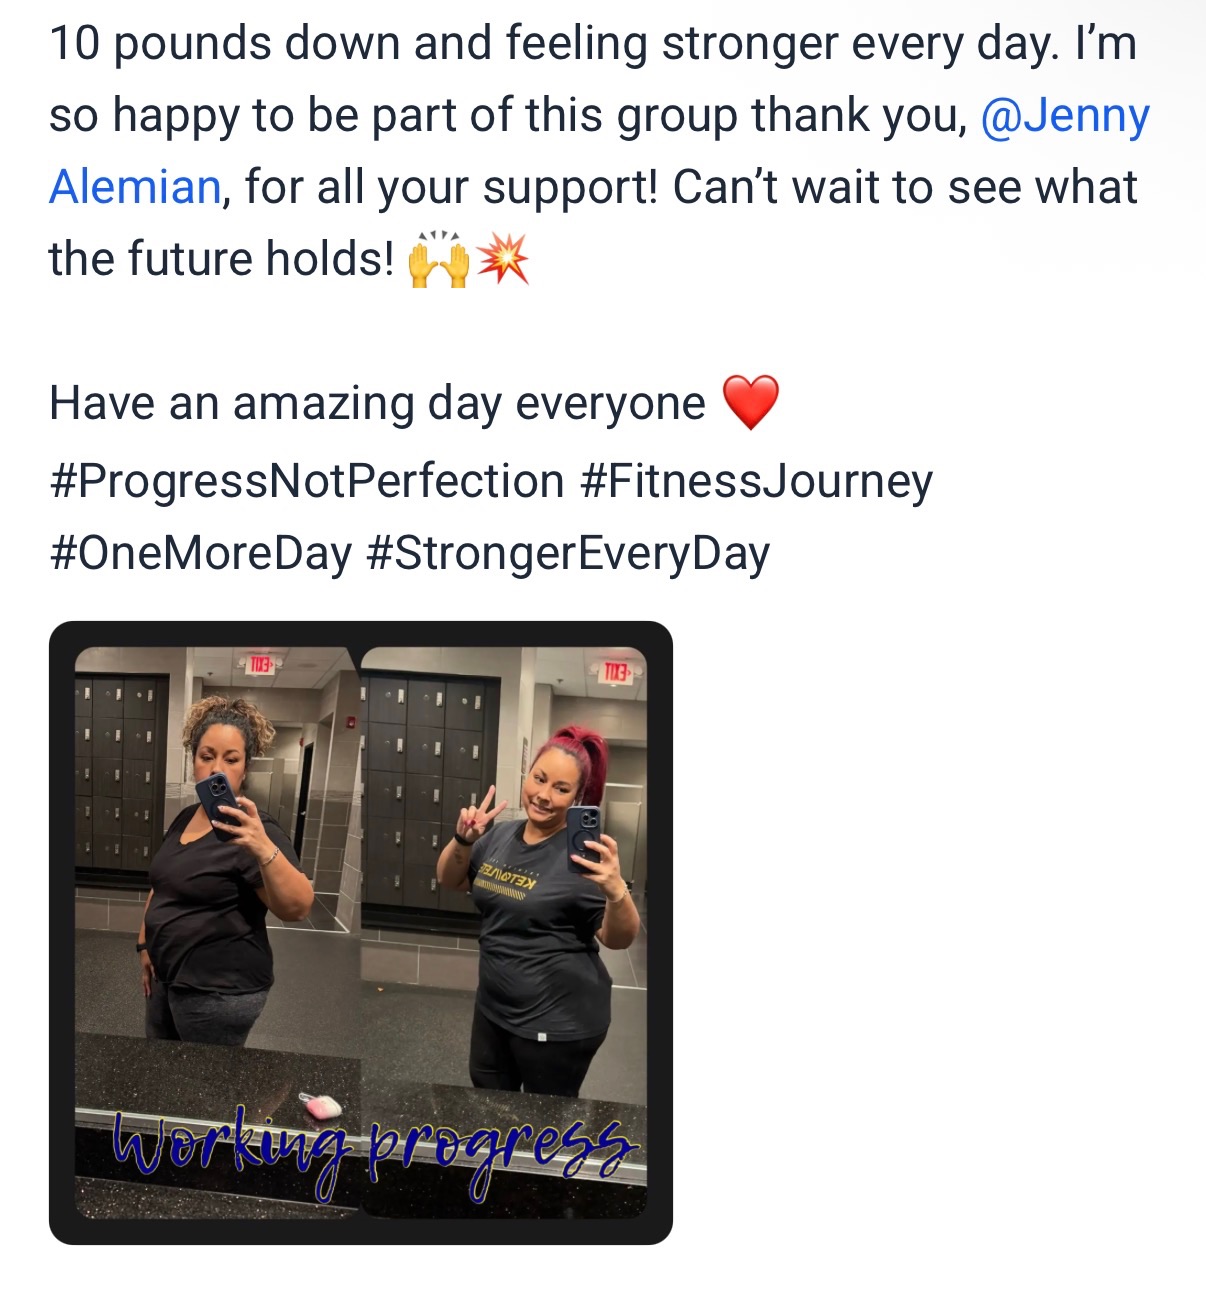Tap the Alemian name link
The width and height of the screenshot is (1206, 1307).
(135, 187)
